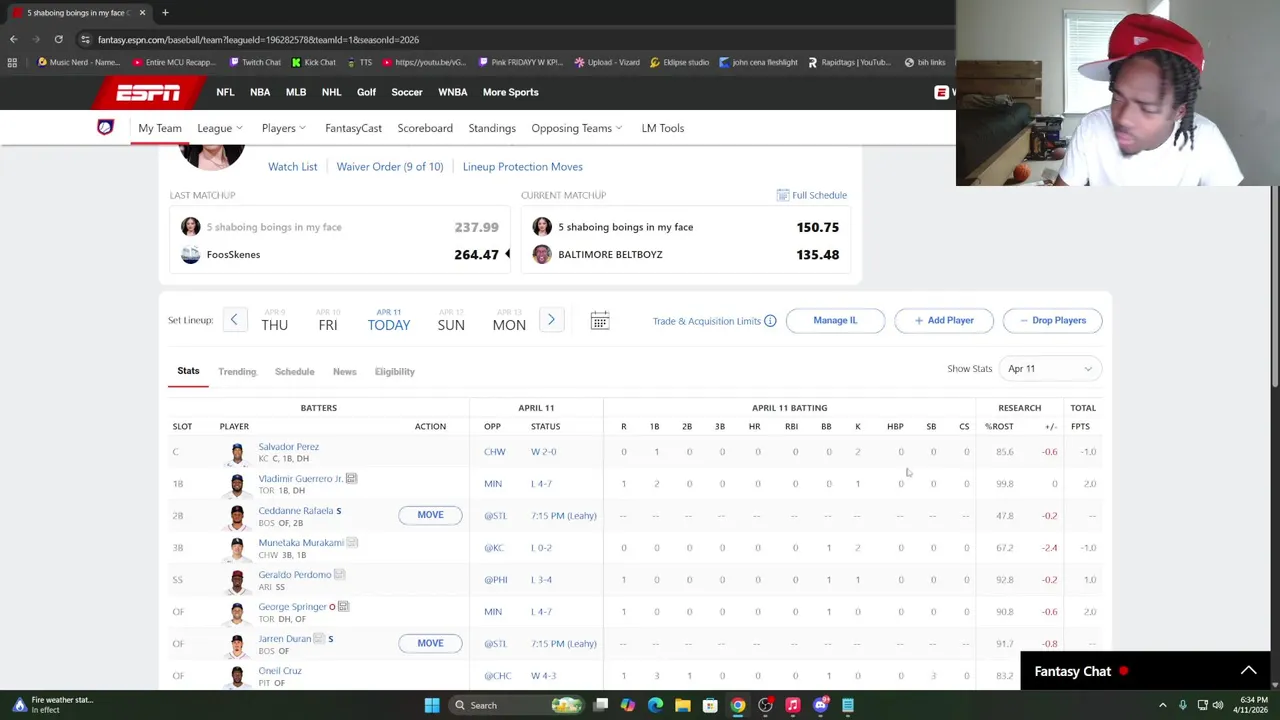
Task: Open Jarren Duran news note icon
Action: pyautogui.click(x=319, y=639)
